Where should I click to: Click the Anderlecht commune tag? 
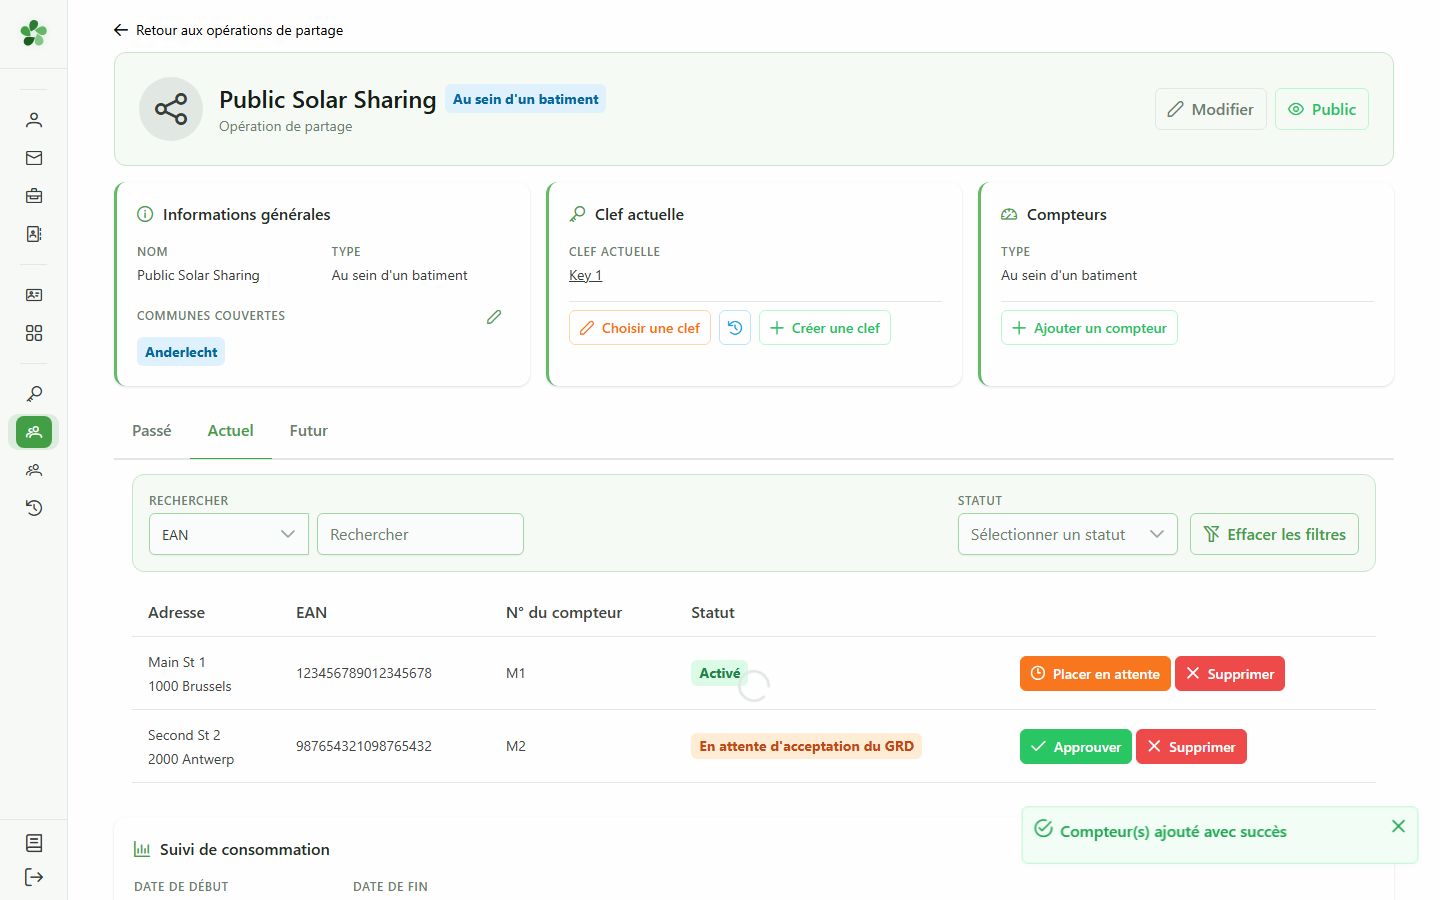coord(181,352)
